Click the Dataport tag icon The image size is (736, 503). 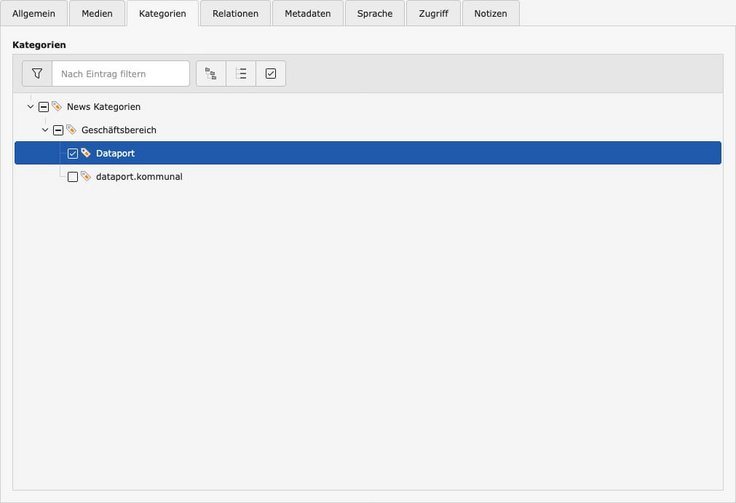click(86, 153)
